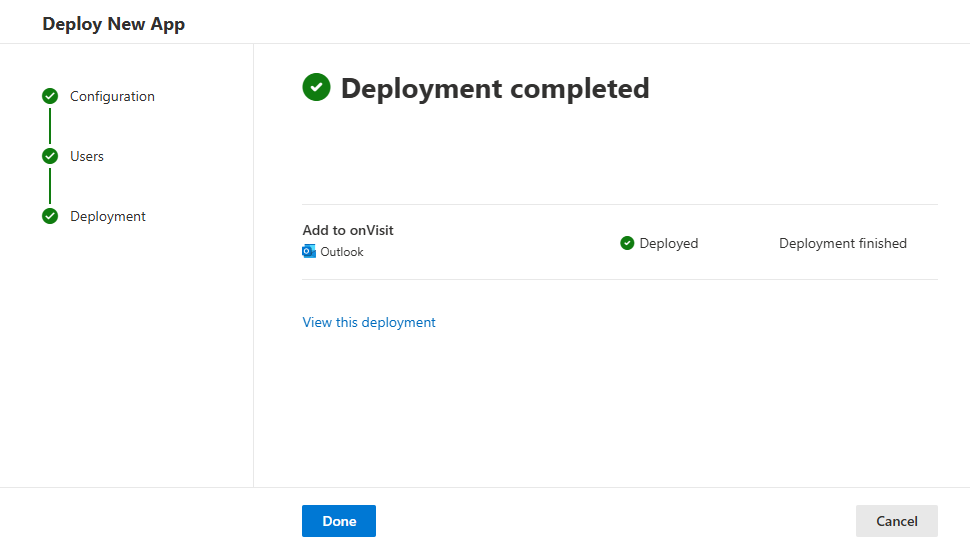The width and height of the screenshot is (970, 547).
Task: Click the Outlook label under app name
Action: coord(341,252)
